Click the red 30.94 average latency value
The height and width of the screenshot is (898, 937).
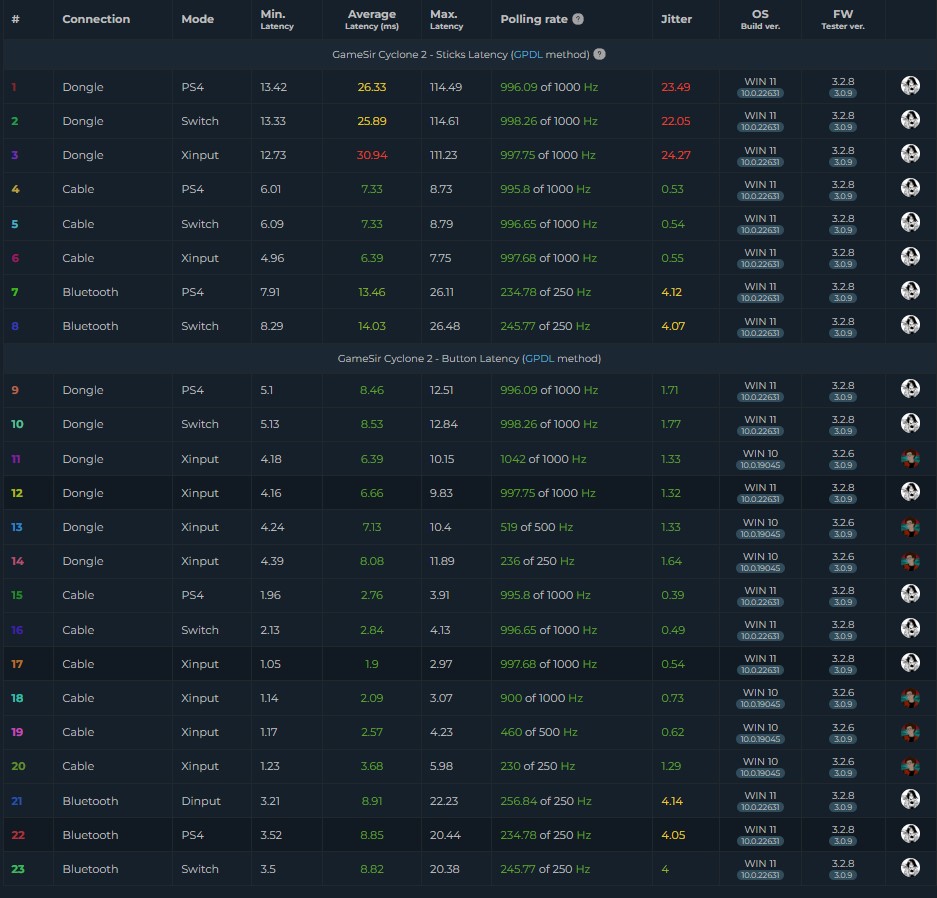372,155
